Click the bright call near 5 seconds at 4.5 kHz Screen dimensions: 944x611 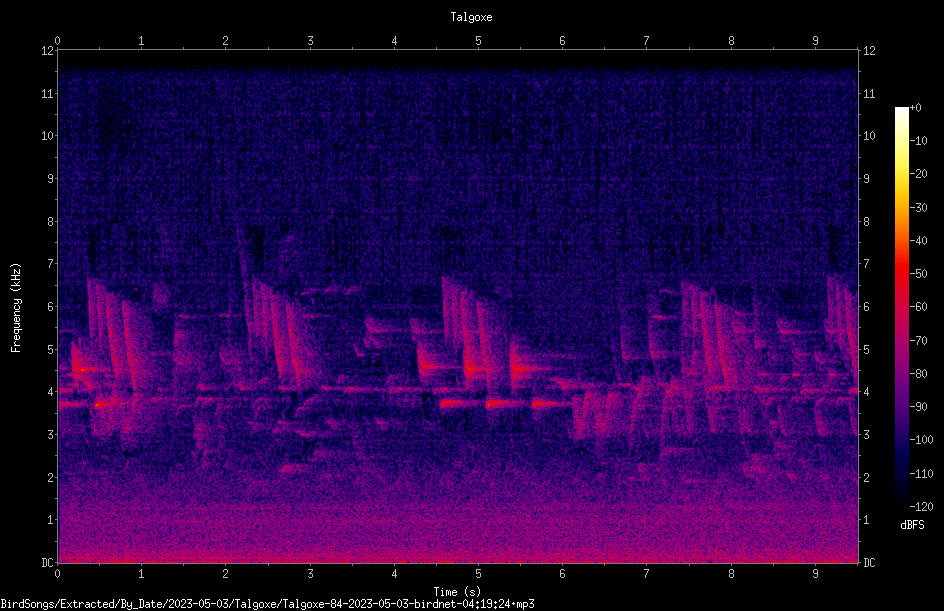pyautogui.click(x=475, y=368)
